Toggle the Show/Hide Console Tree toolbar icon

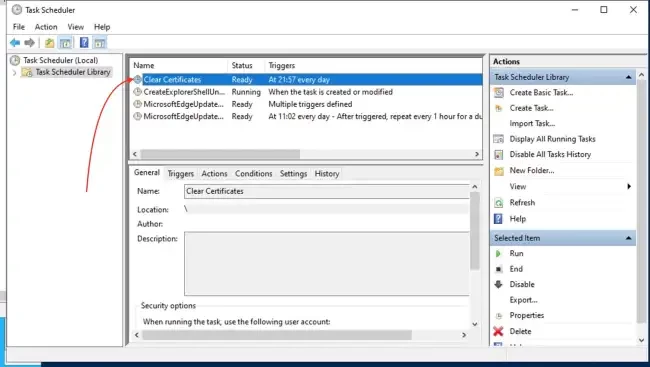click(65, 42)
